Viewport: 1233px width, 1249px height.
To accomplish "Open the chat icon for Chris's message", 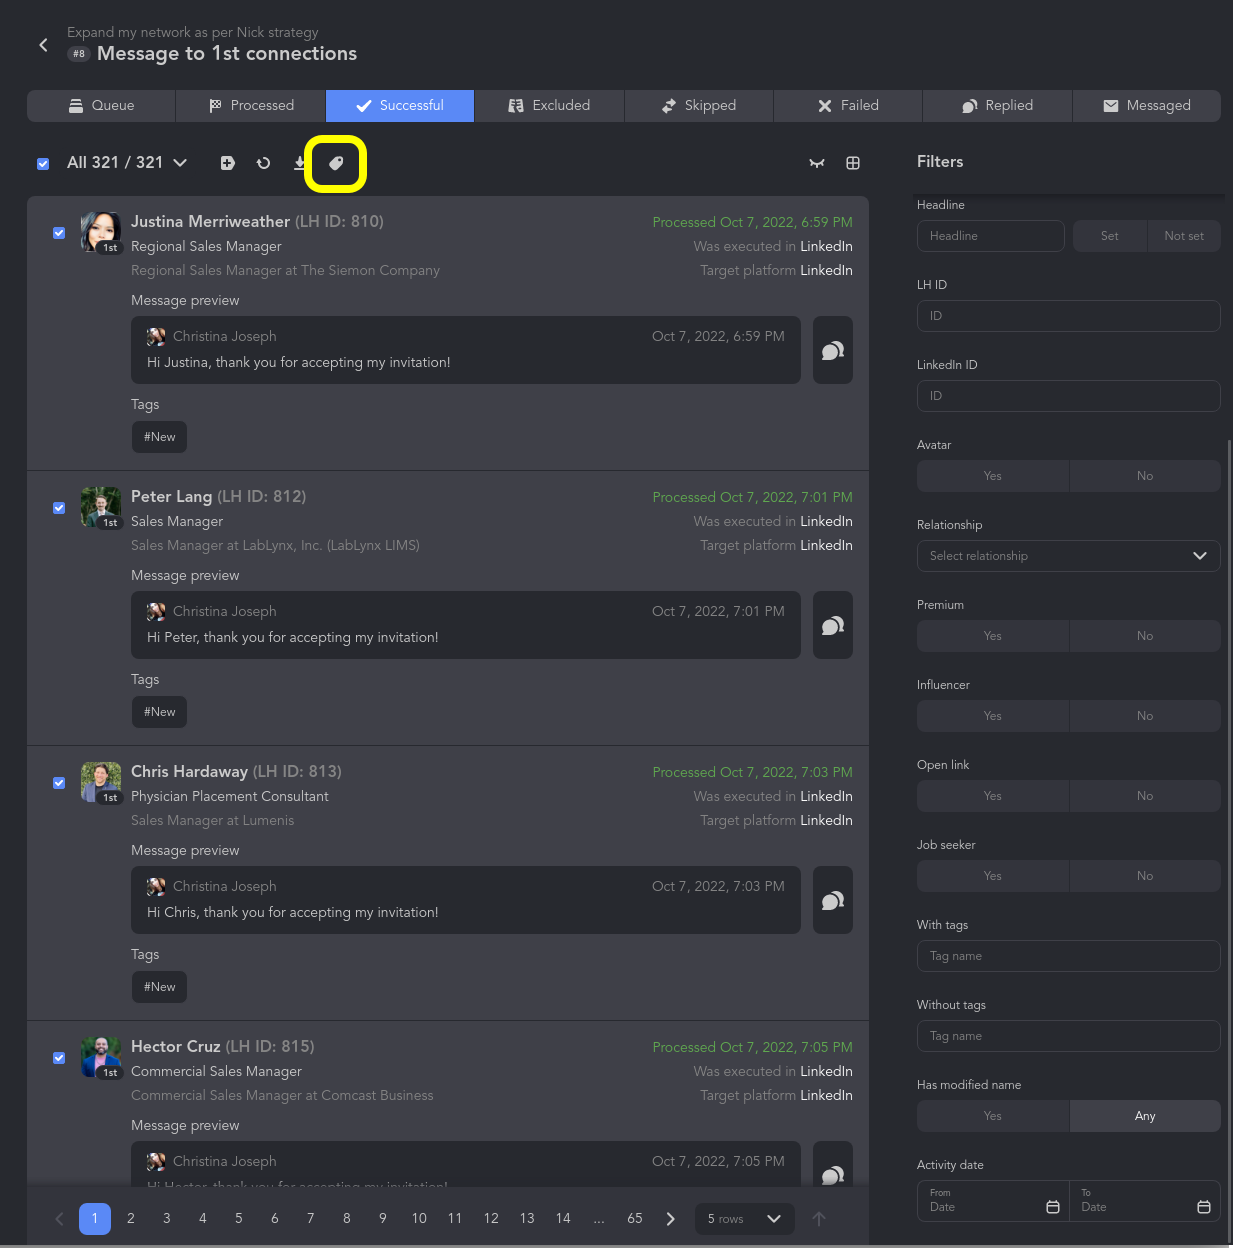I will point(833,900).
